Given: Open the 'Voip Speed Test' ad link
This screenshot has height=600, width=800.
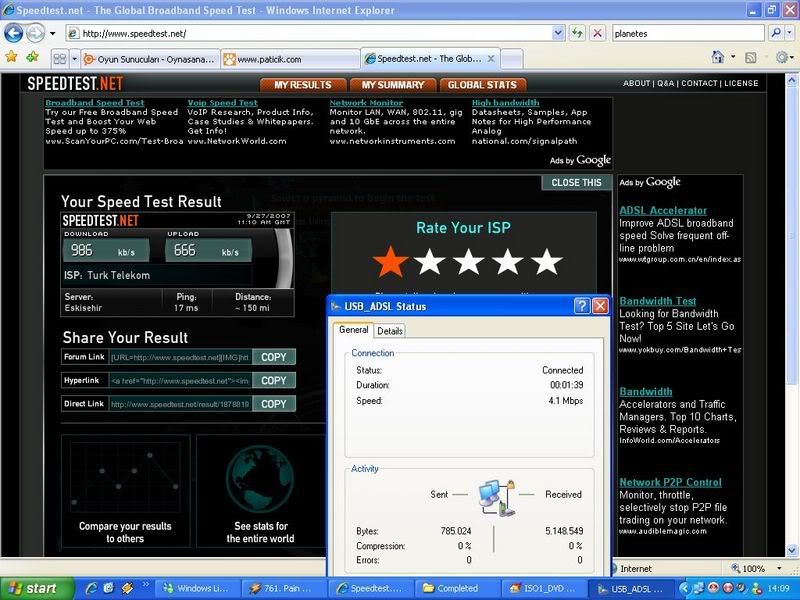Looking at the screenshot, I should 222,103.
